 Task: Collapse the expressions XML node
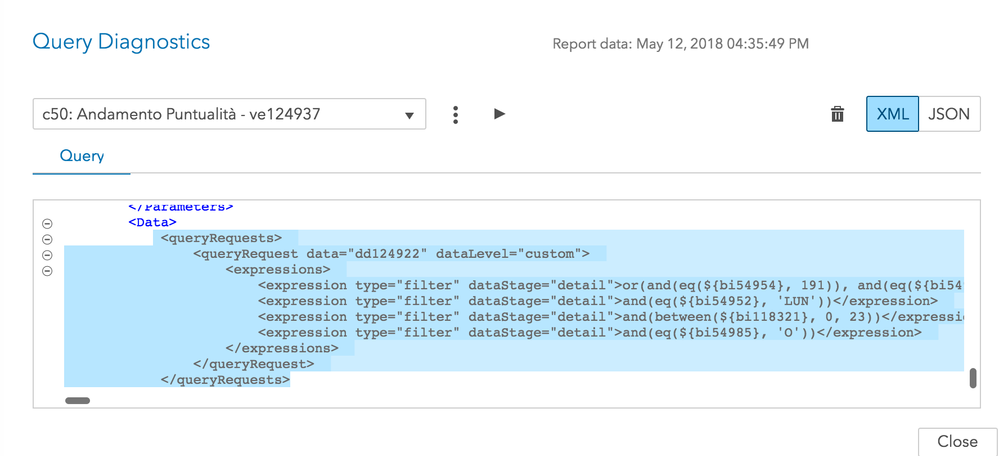47,271
